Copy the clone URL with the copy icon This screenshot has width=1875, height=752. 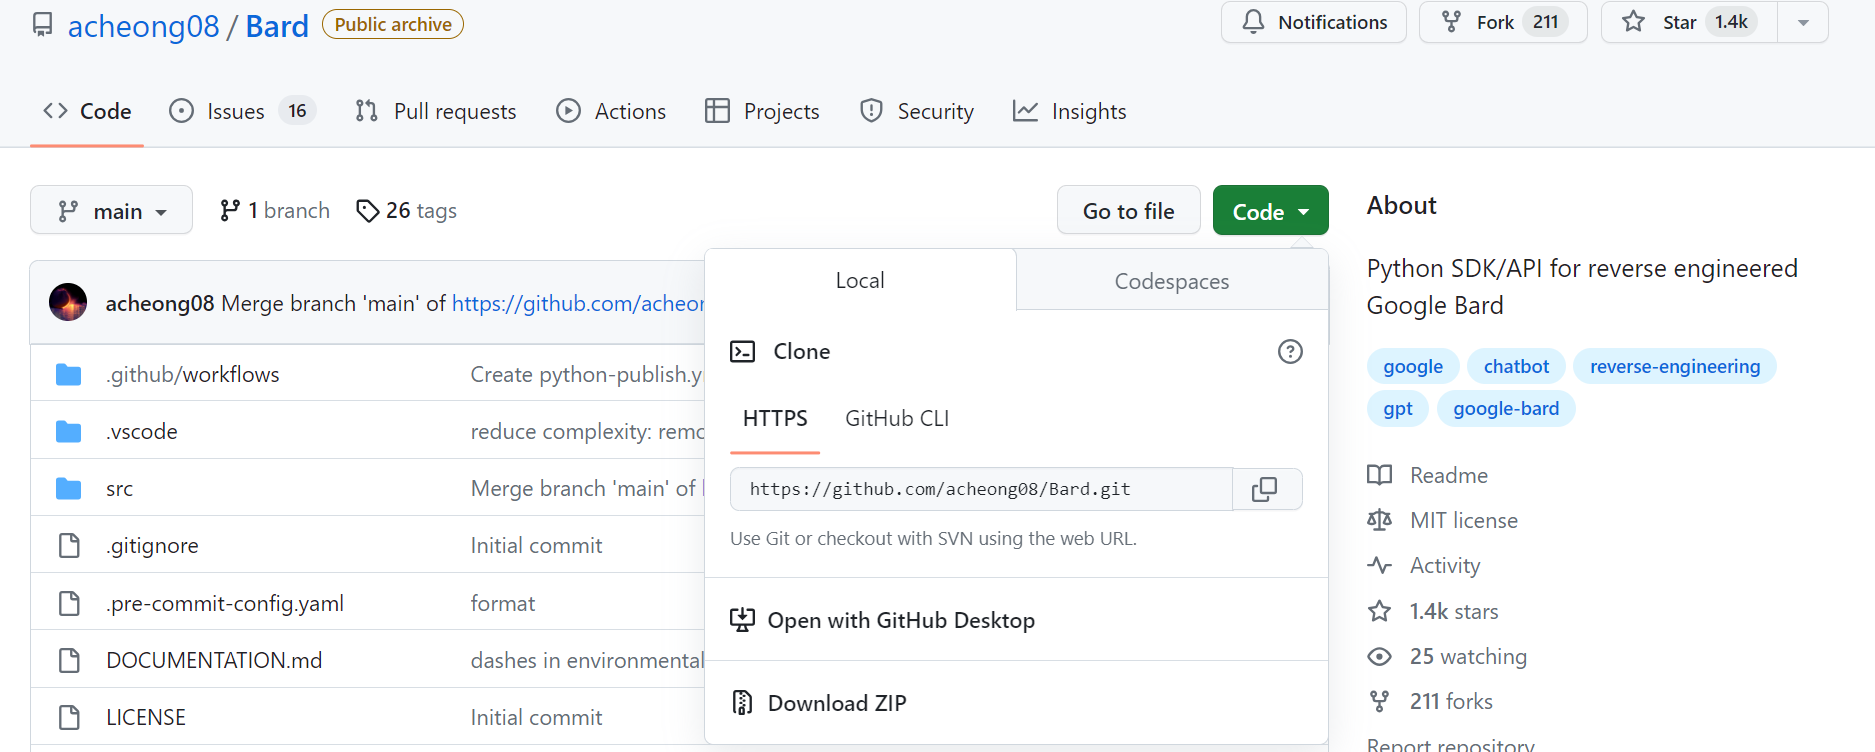tap(1266, 489)
